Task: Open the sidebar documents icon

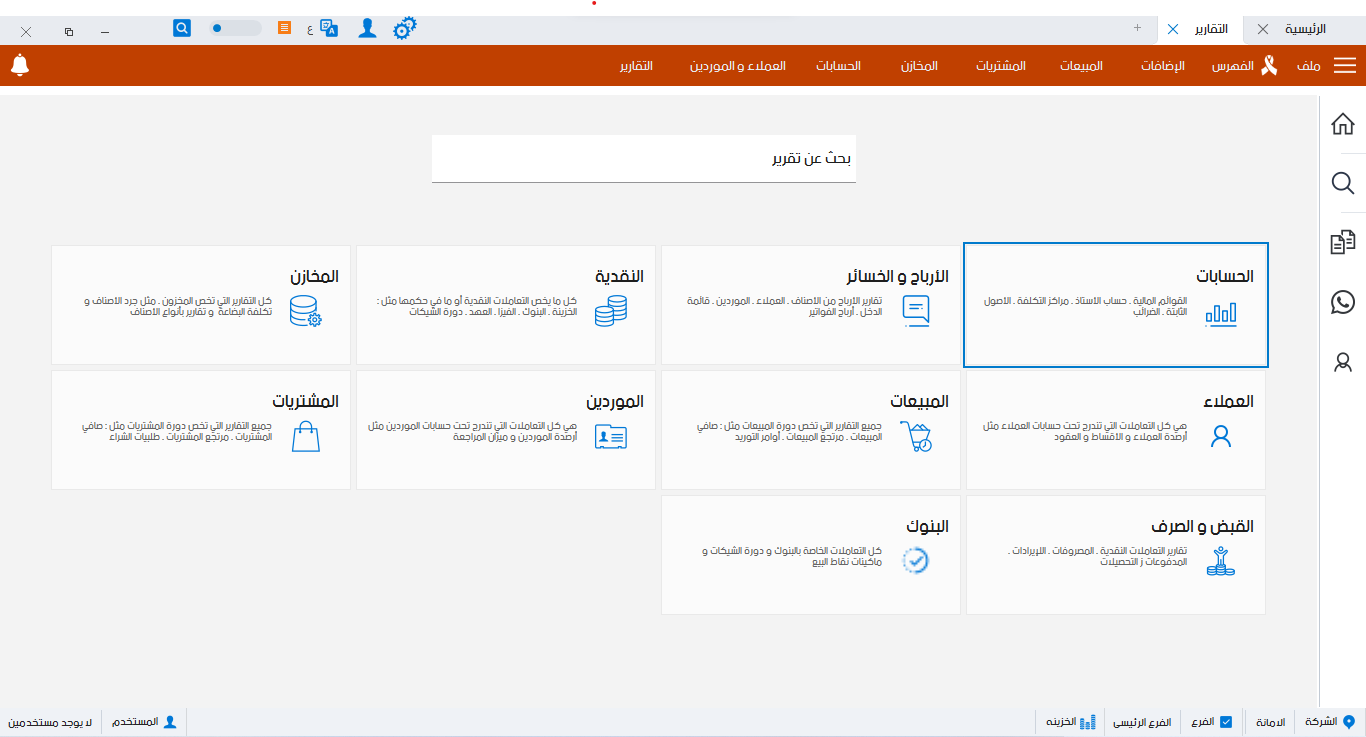Action: pyautogui.click(x=1343, y=243)
